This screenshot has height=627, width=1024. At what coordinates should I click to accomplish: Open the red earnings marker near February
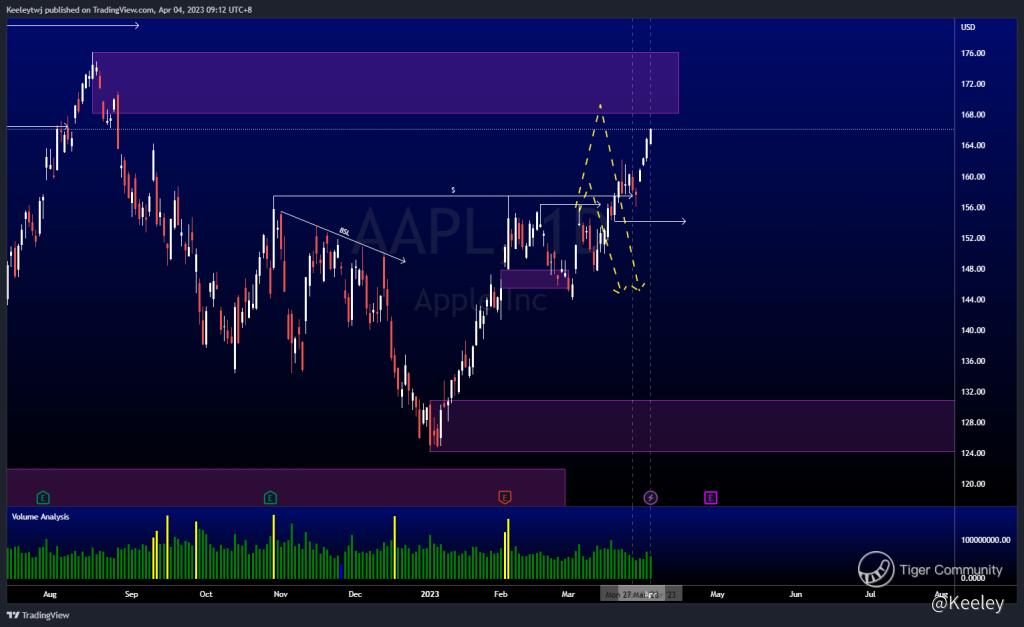(x=504, y=498)
